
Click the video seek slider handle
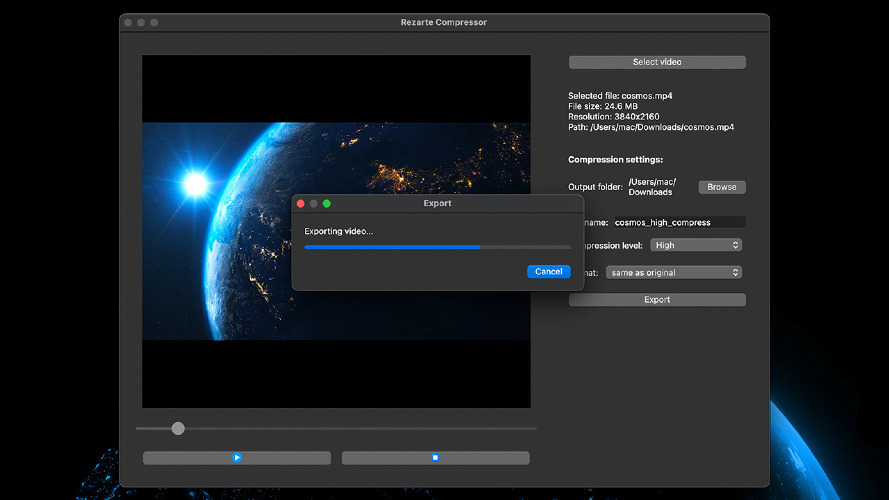click(178, 429)
